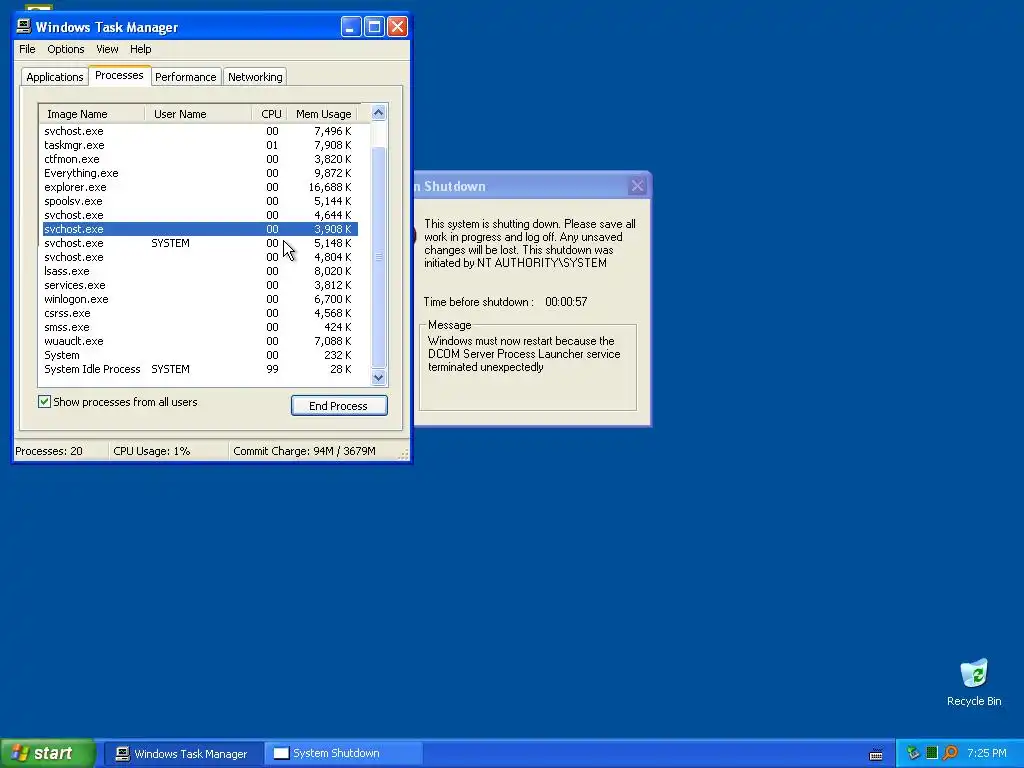Sort by the Image Name column

pyautogui.click(x=91, y=114)
